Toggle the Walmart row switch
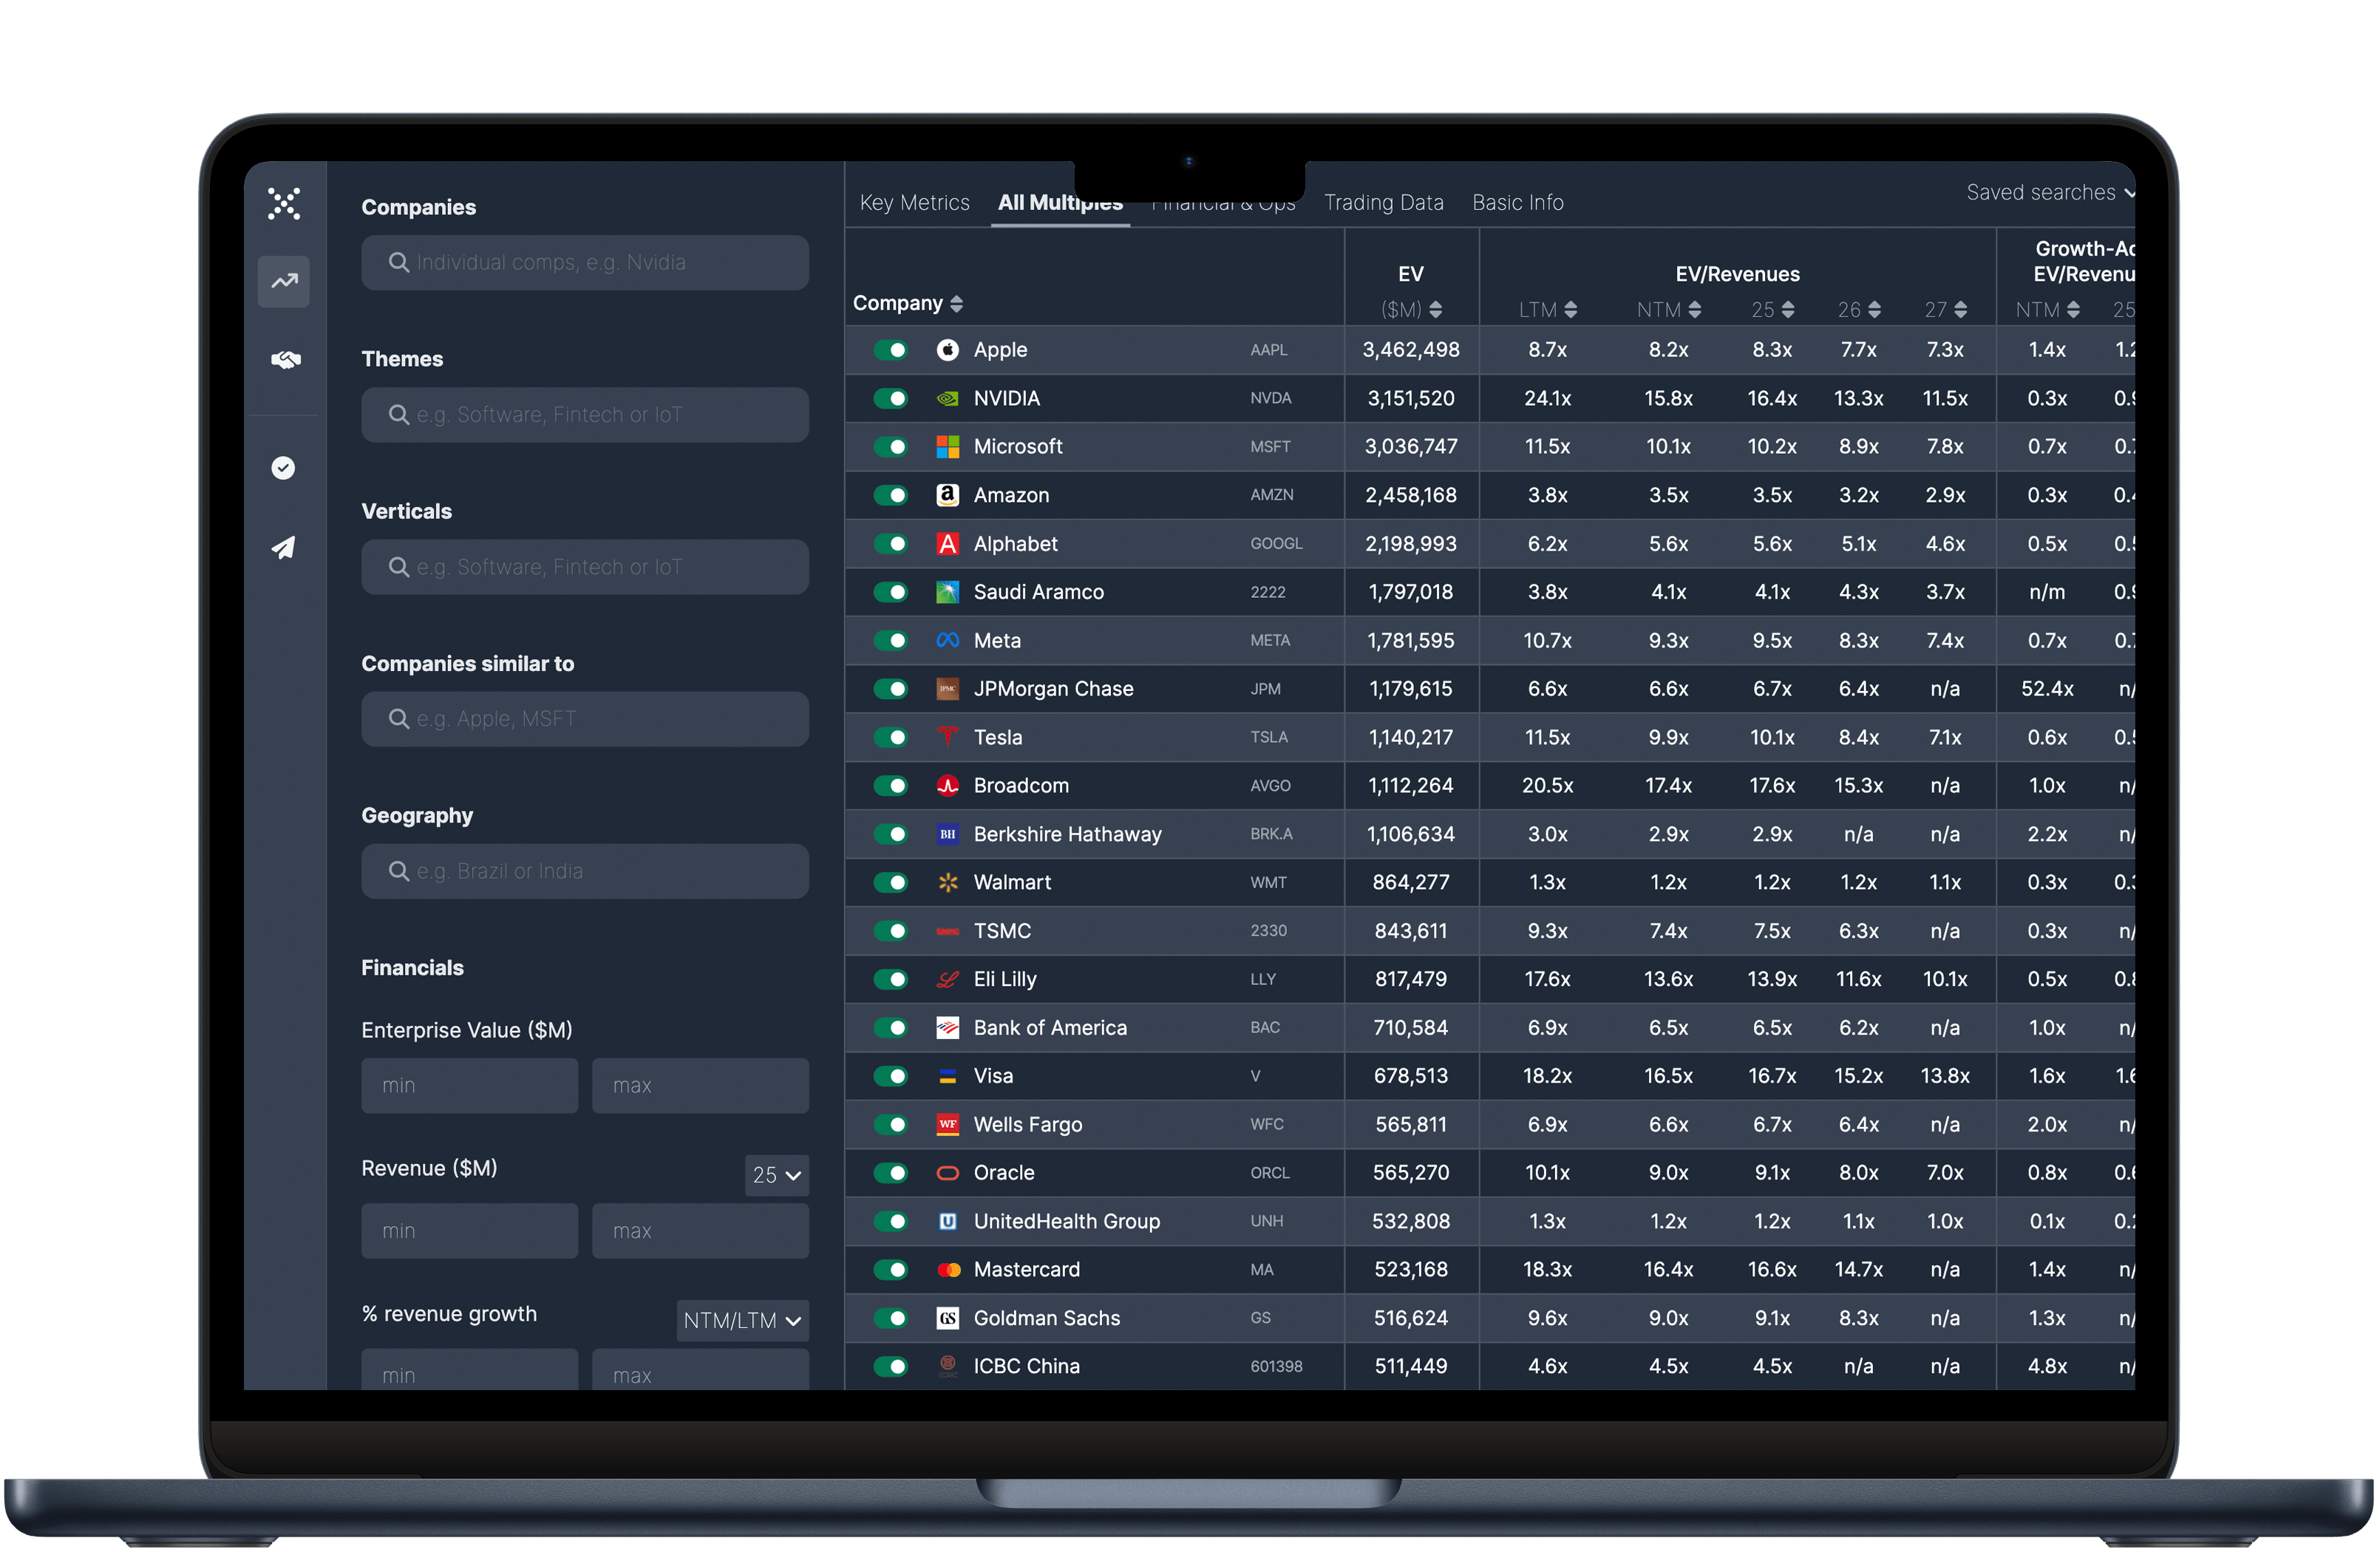This screenshot has height=1552, width=2380. [890, 882]
